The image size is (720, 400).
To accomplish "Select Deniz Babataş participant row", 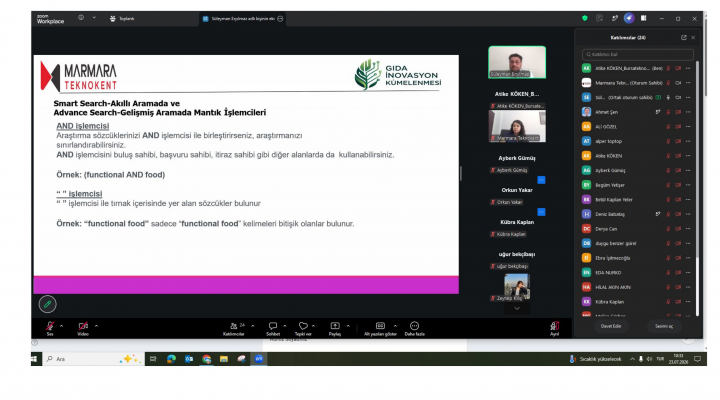I will (637, 214).
